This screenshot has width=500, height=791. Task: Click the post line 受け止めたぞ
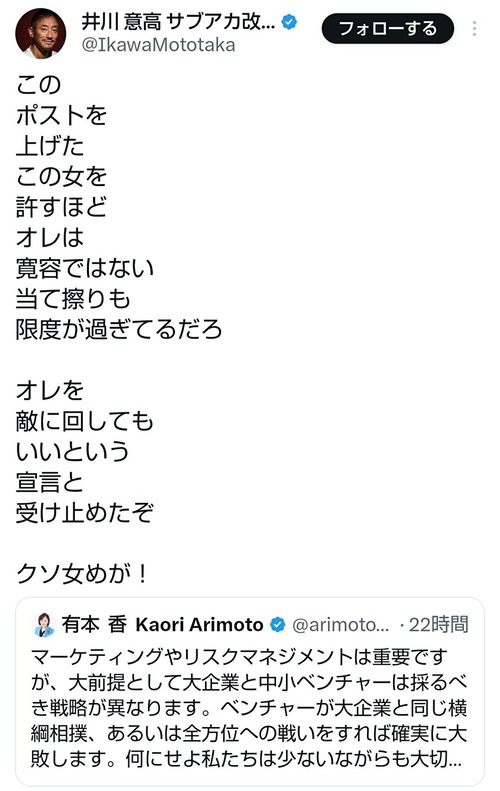coord(85,513)
